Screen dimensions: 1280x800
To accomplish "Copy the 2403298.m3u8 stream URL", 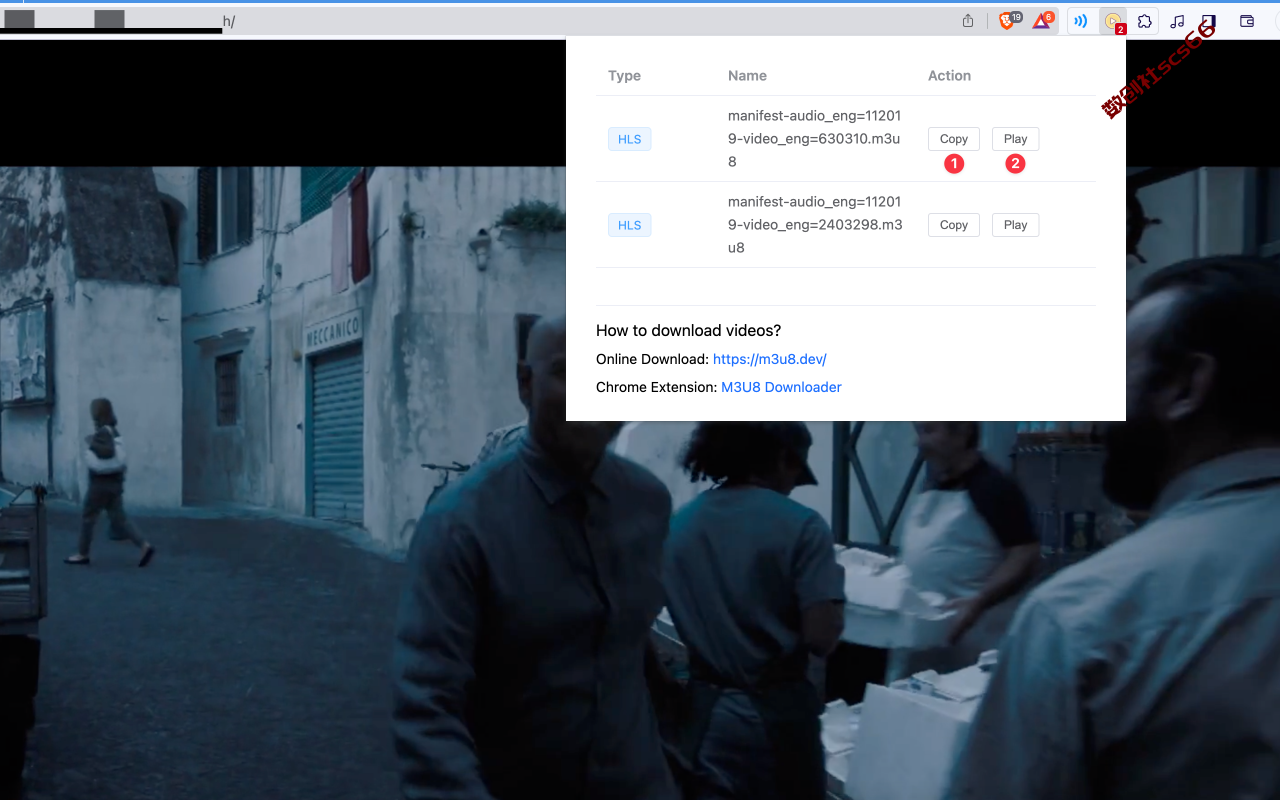I will [x=953, y=225].
